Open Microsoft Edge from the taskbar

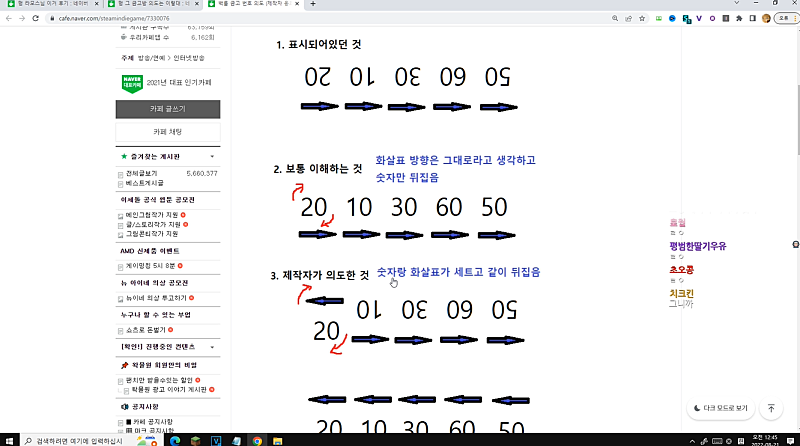click(x=174, y=440)
